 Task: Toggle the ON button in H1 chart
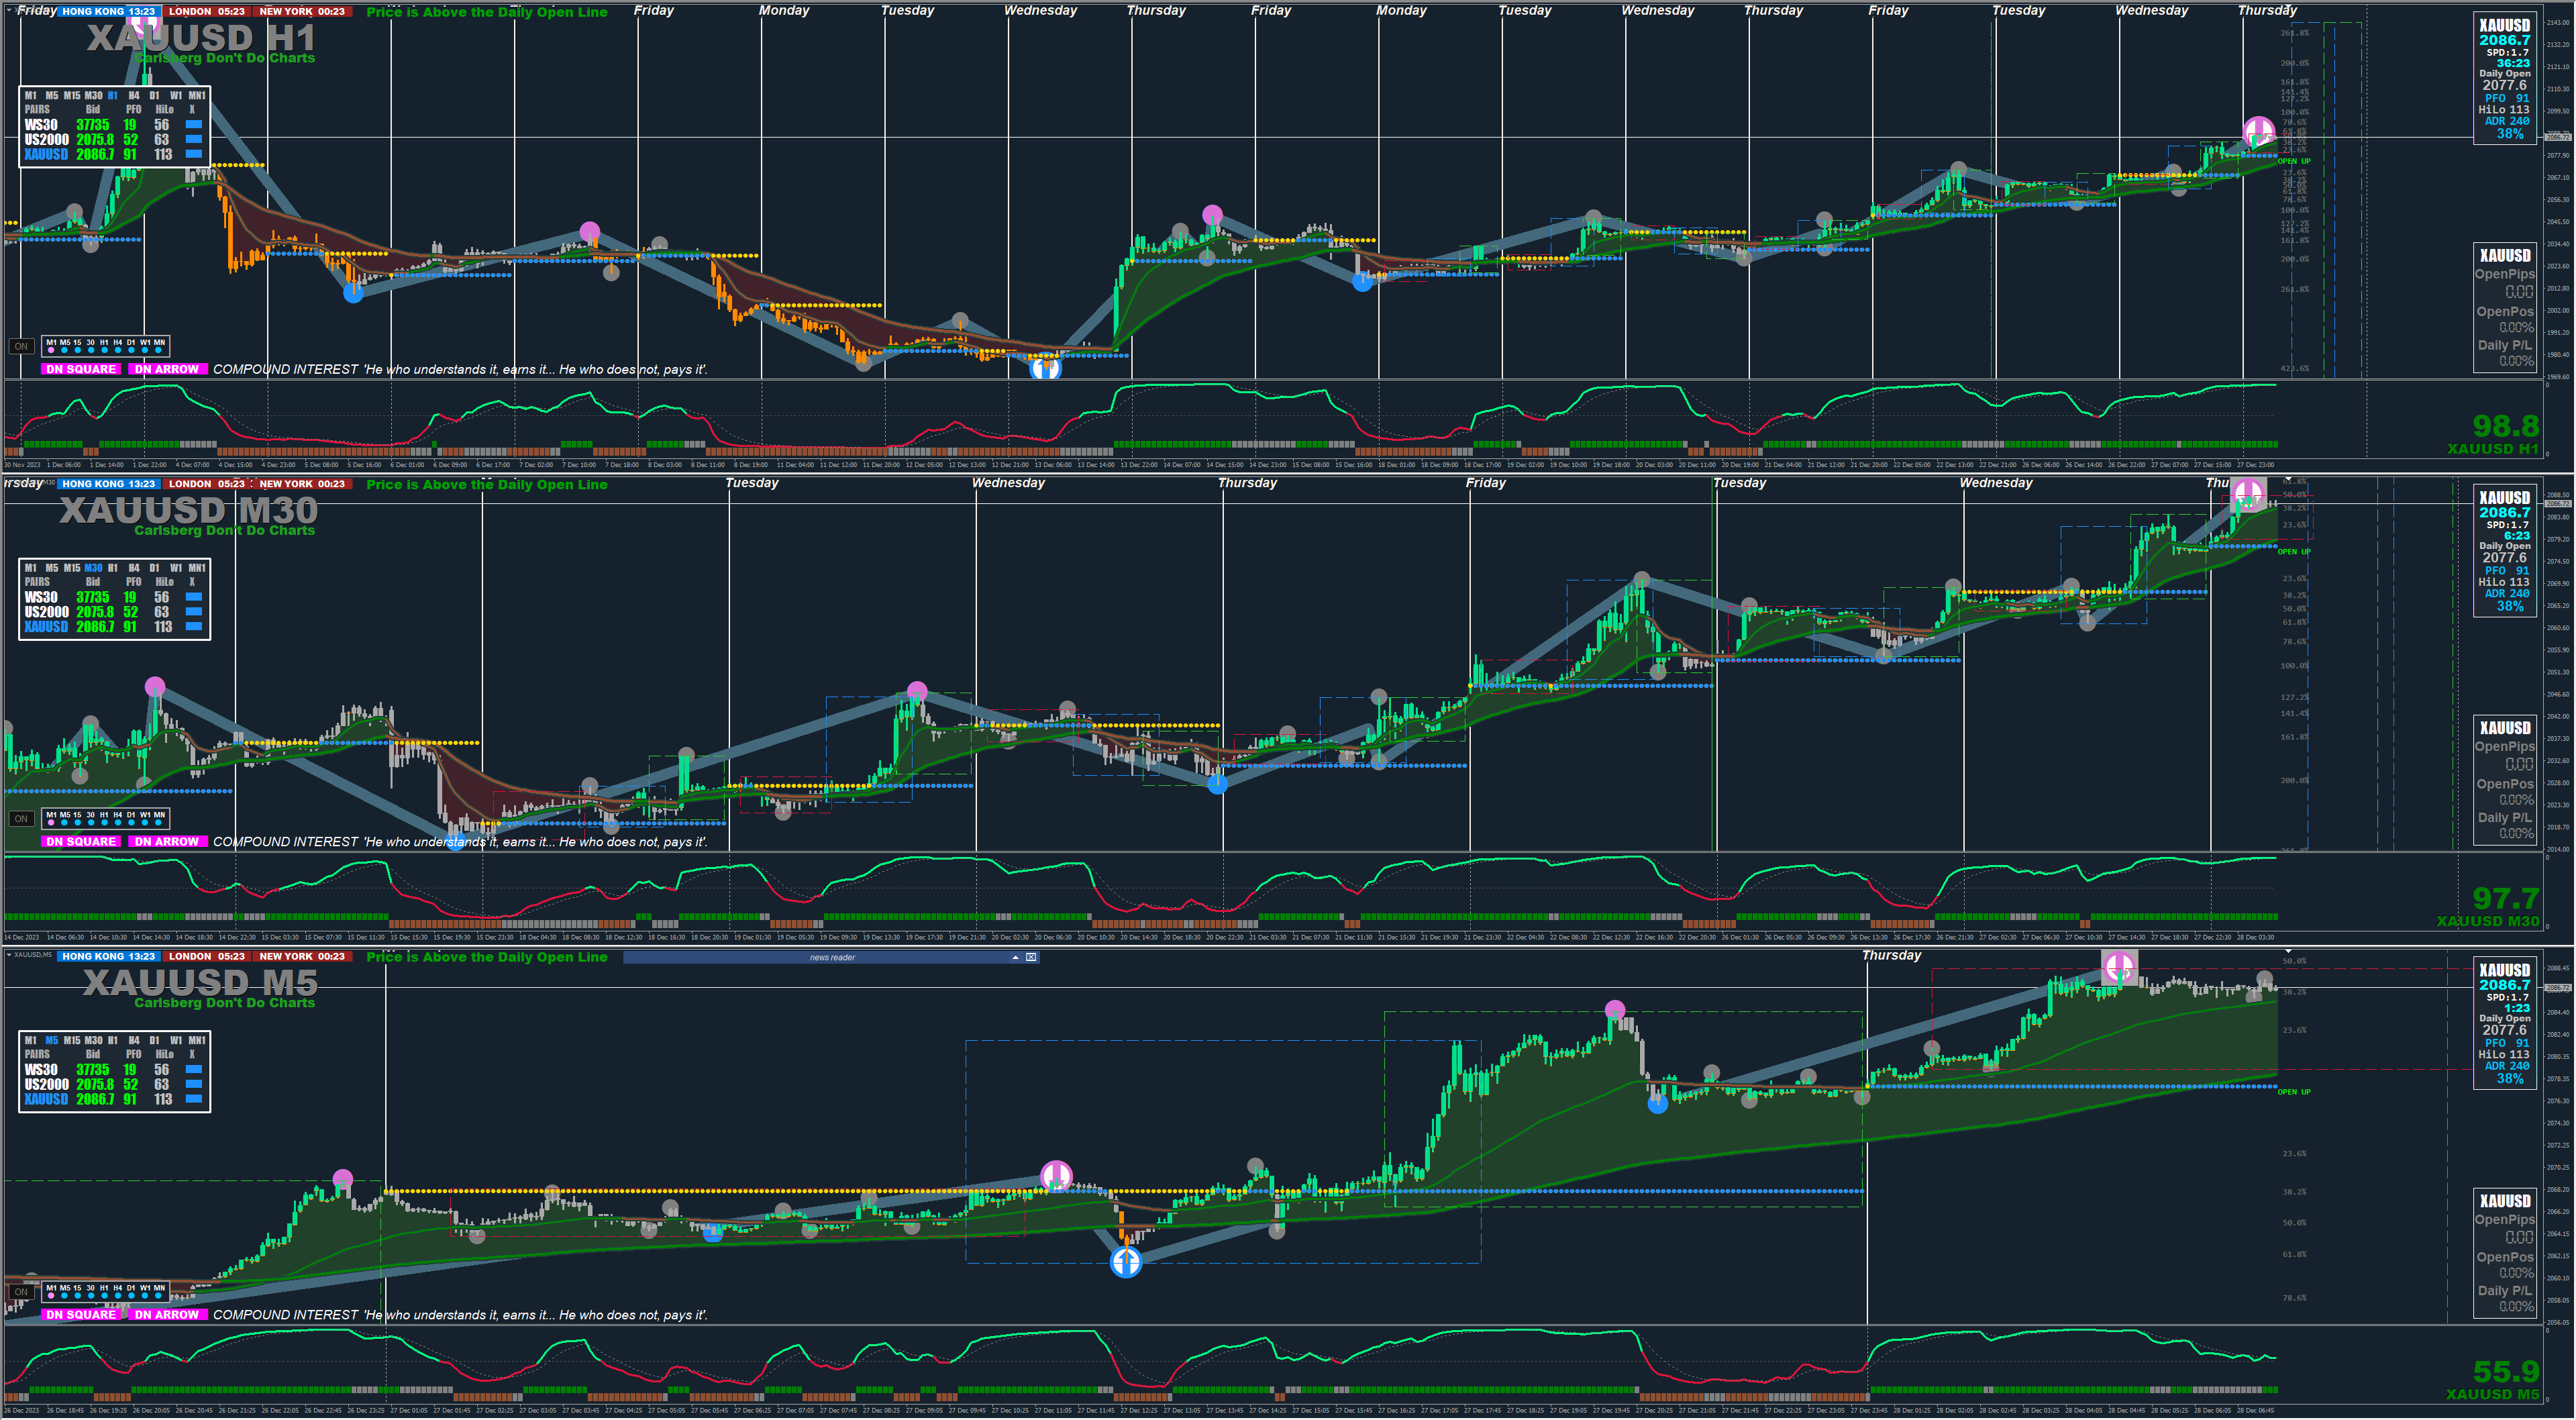pyautogui.click(x=21, y=347)
